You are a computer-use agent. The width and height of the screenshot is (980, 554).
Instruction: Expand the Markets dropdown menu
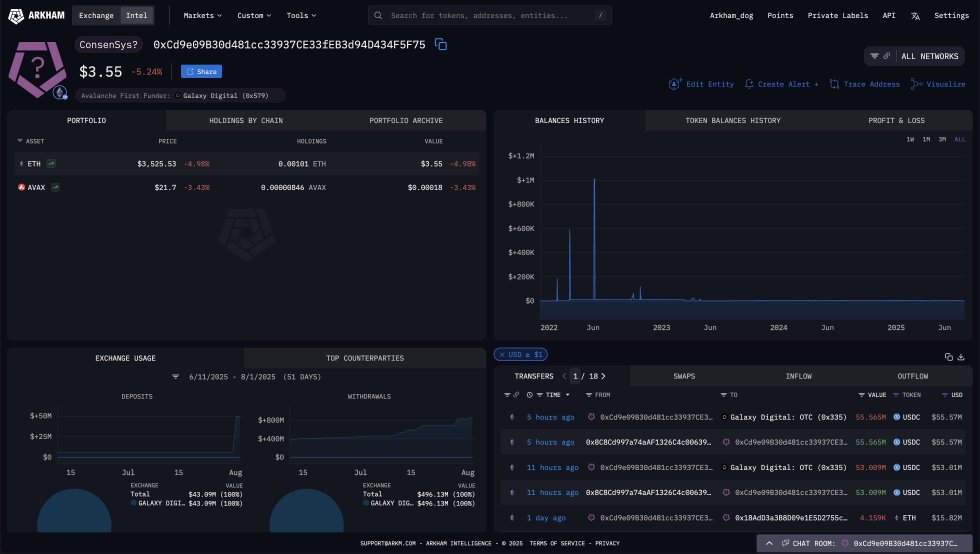[x=203, y=16]
